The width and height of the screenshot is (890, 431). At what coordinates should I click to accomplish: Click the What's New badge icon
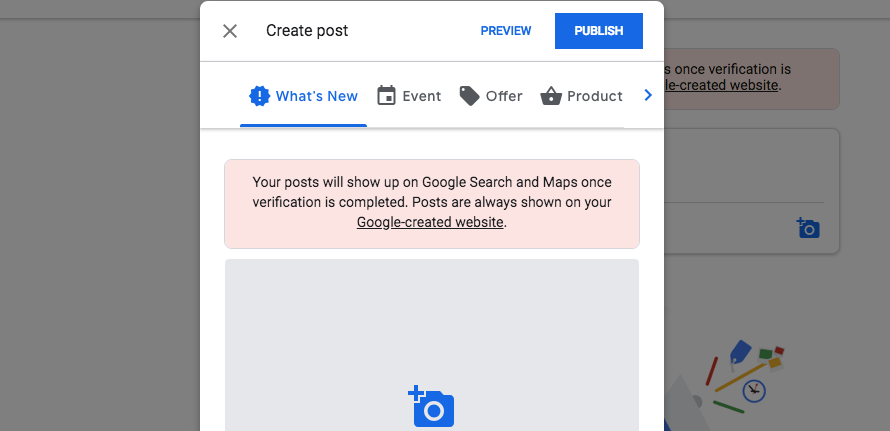[260, 96]
